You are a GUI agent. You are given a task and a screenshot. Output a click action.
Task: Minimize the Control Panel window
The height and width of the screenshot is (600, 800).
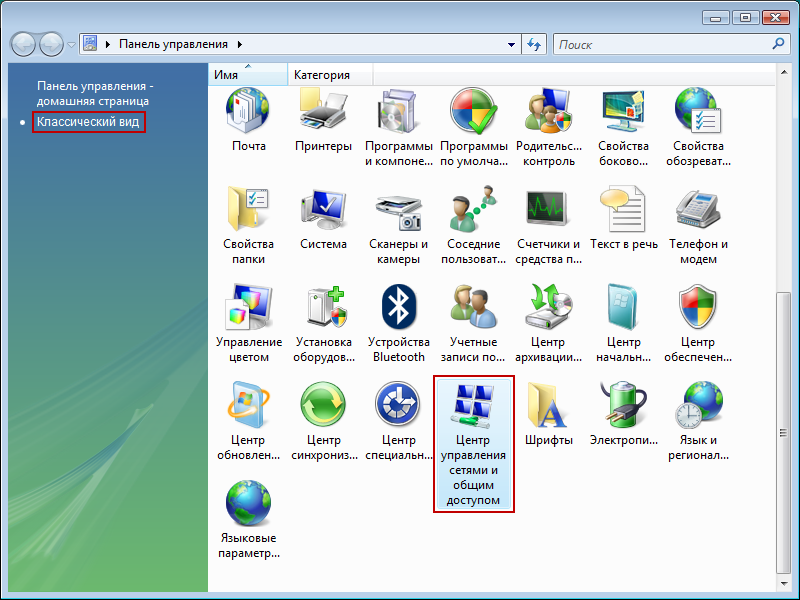tap(715, 18)
